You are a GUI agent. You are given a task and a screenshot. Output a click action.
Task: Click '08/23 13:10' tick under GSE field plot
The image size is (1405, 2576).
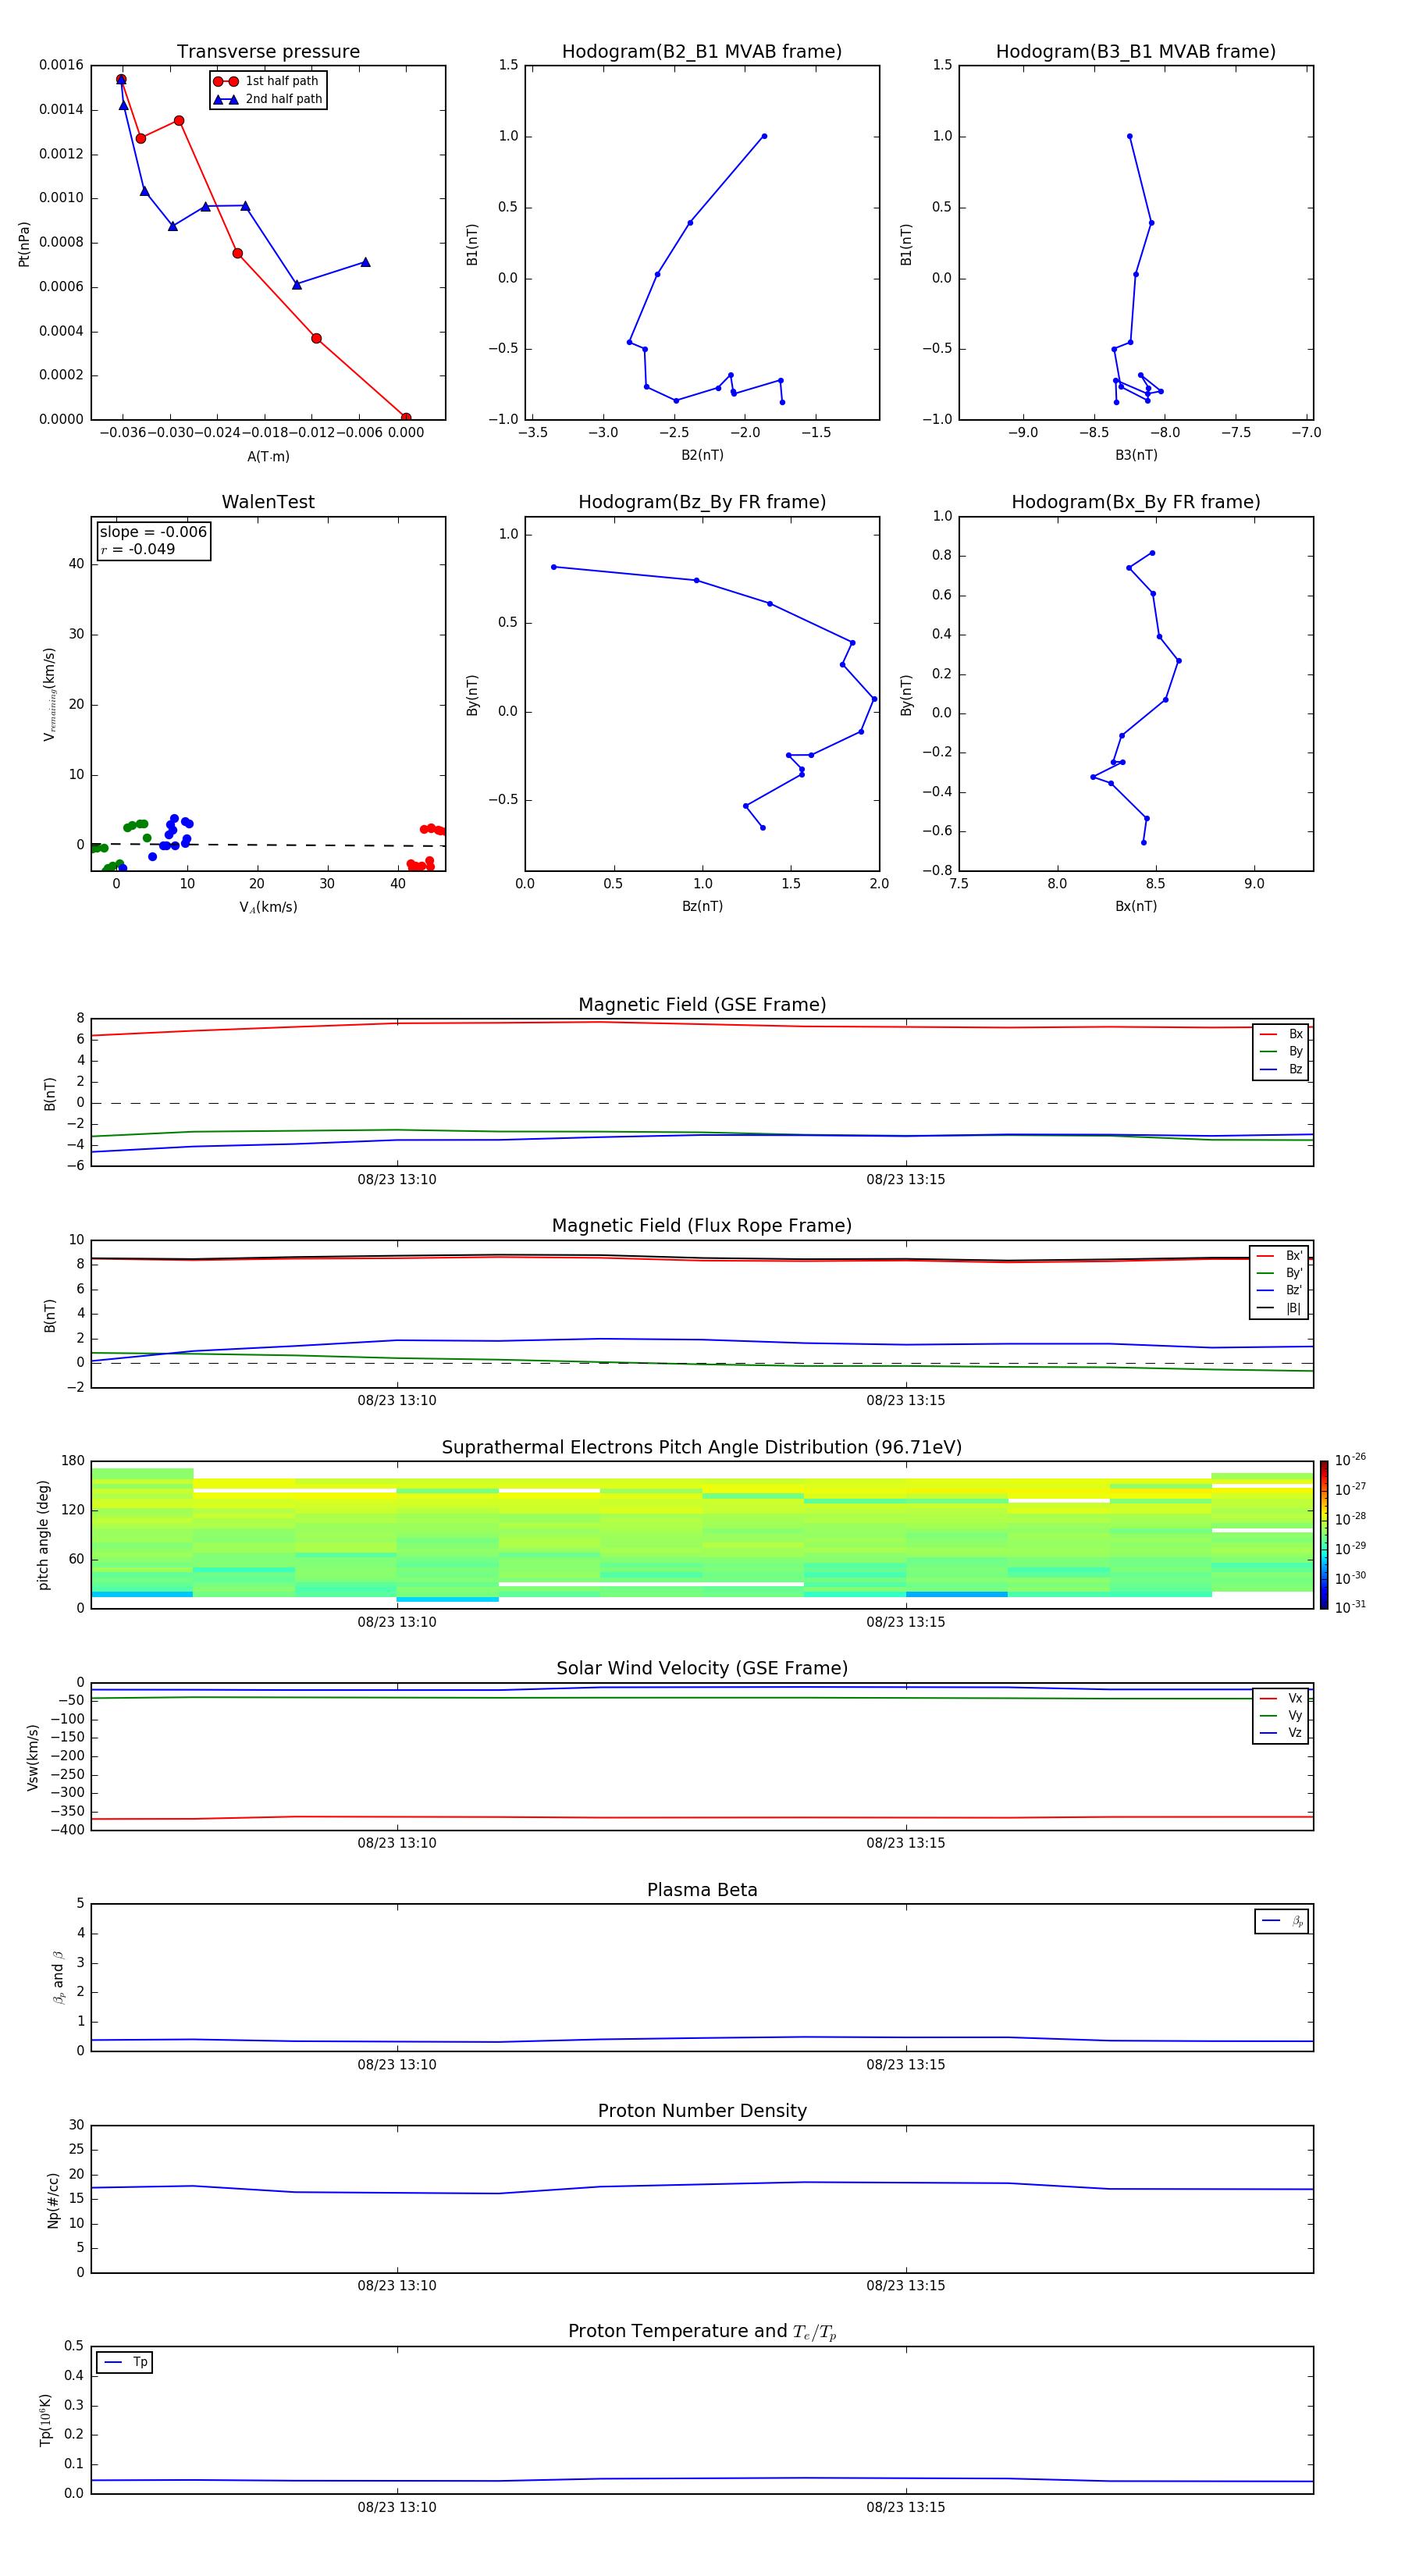(397, 1180)
